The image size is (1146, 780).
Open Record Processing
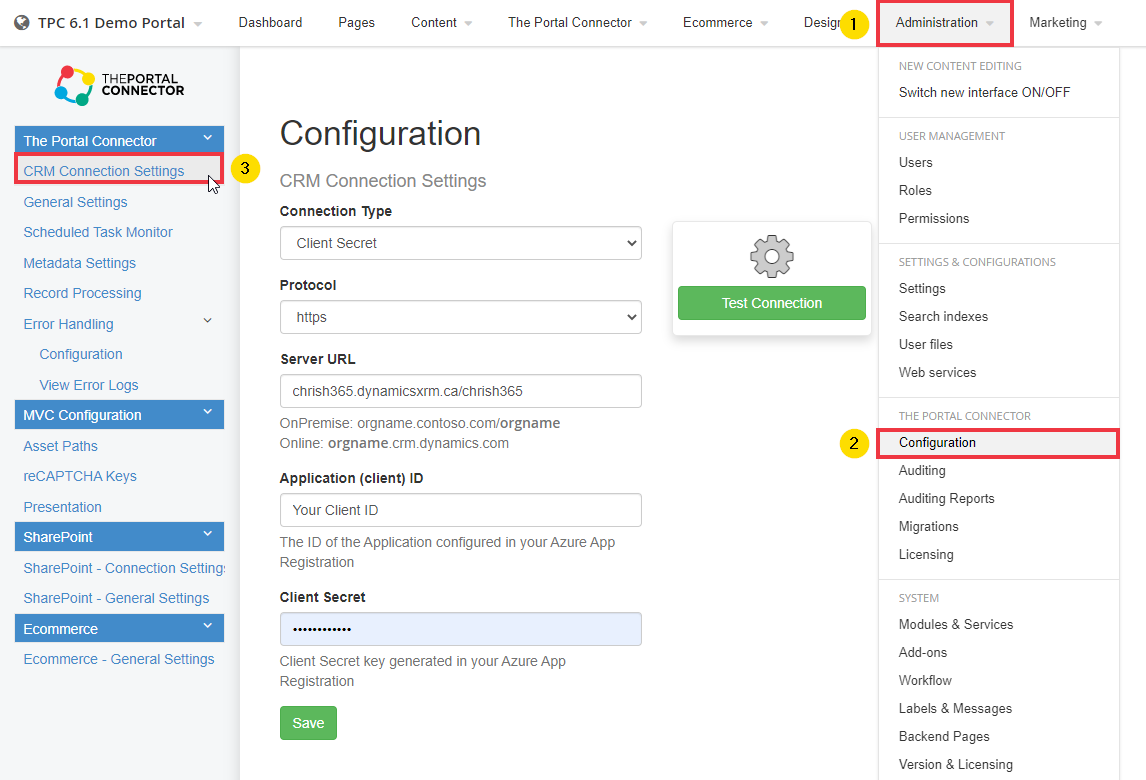click(83, 293)
